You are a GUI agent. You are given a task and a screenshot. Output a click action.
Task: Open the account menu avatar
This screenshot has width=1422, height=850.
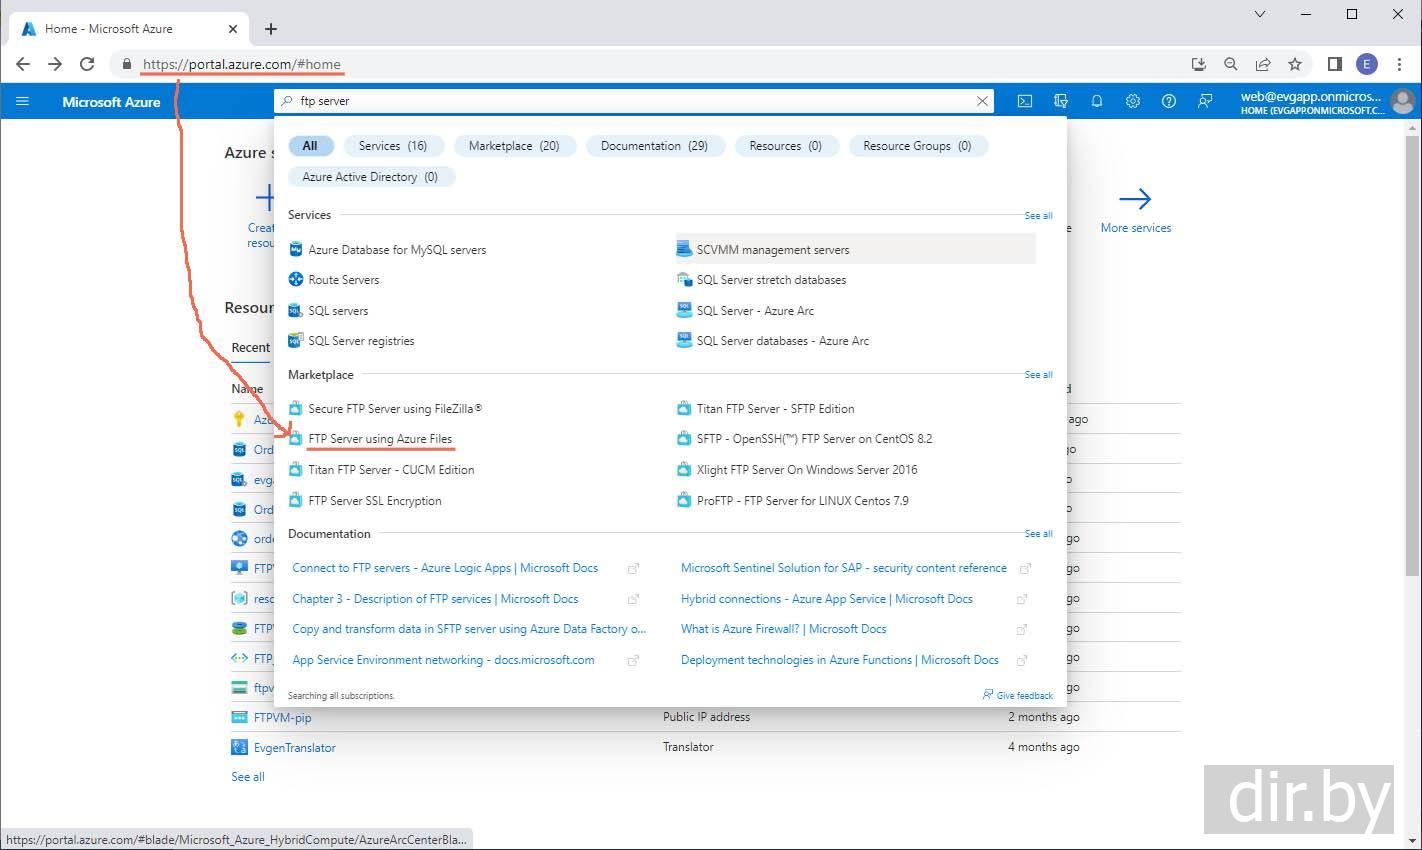tap(1402, 101)
